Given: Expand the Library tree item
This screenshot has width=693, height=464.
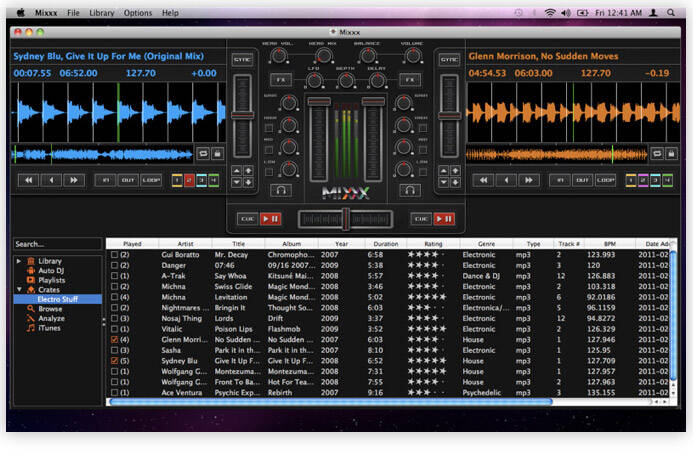Looking at the screenshot, I should [x=19, y=261].
